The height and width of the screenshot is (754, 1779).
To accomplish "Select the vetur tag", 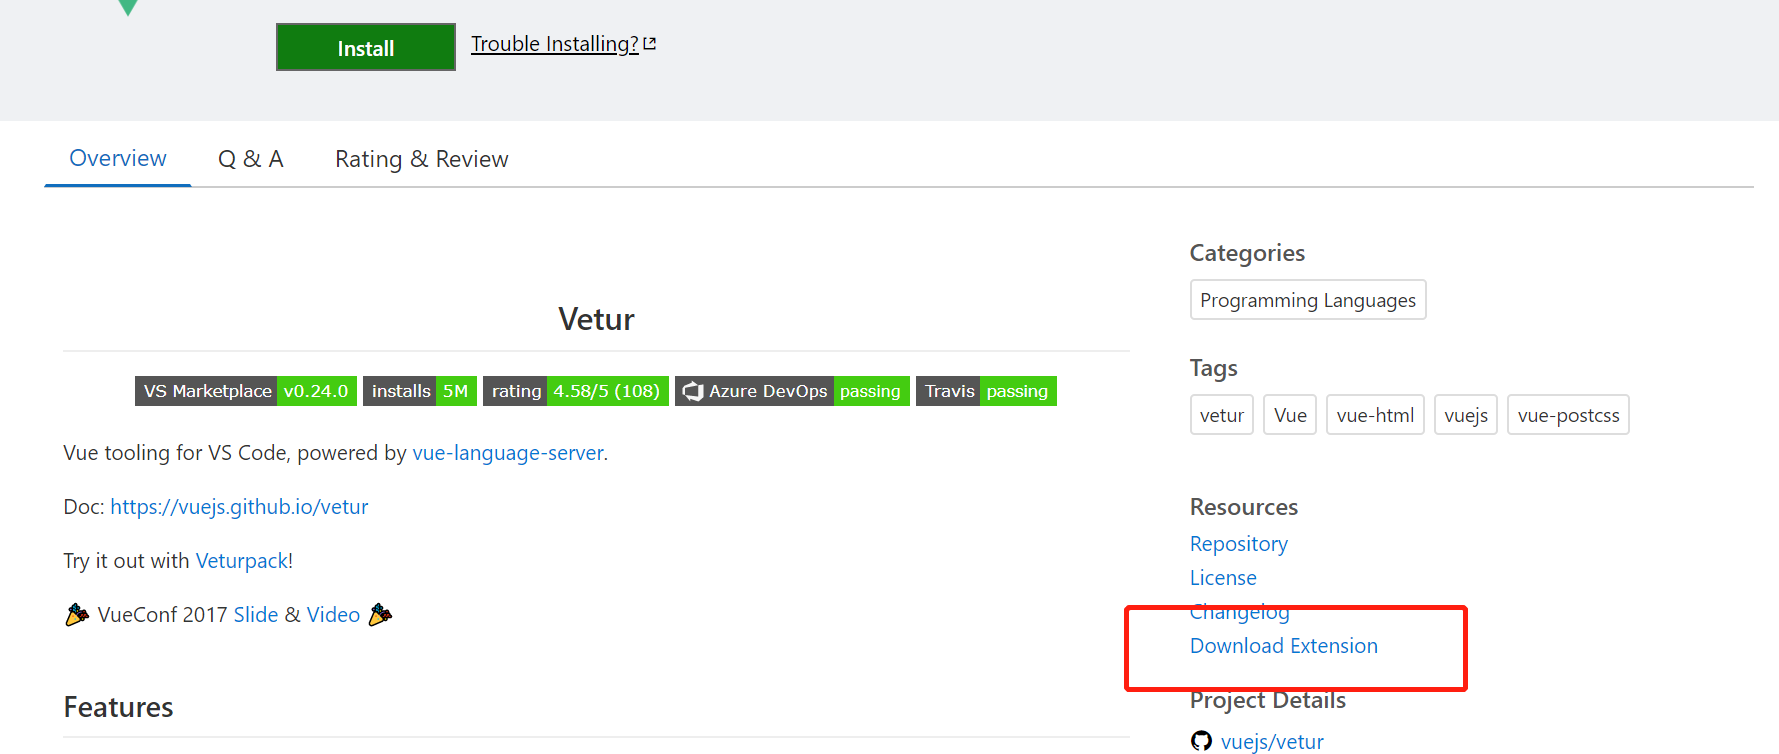I will 1222,415.
